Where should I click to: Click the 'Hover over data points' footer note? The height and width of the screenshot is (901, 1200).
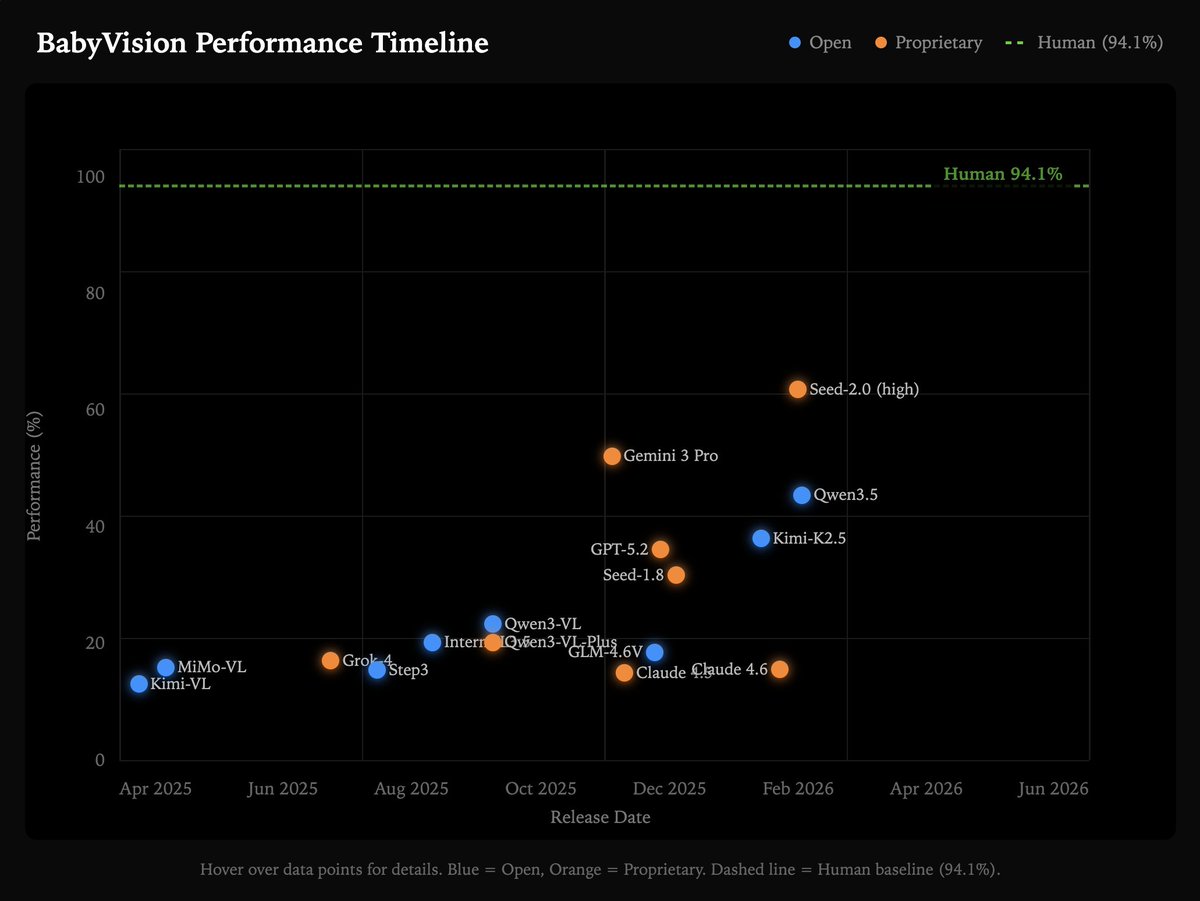tap(600, 869)
